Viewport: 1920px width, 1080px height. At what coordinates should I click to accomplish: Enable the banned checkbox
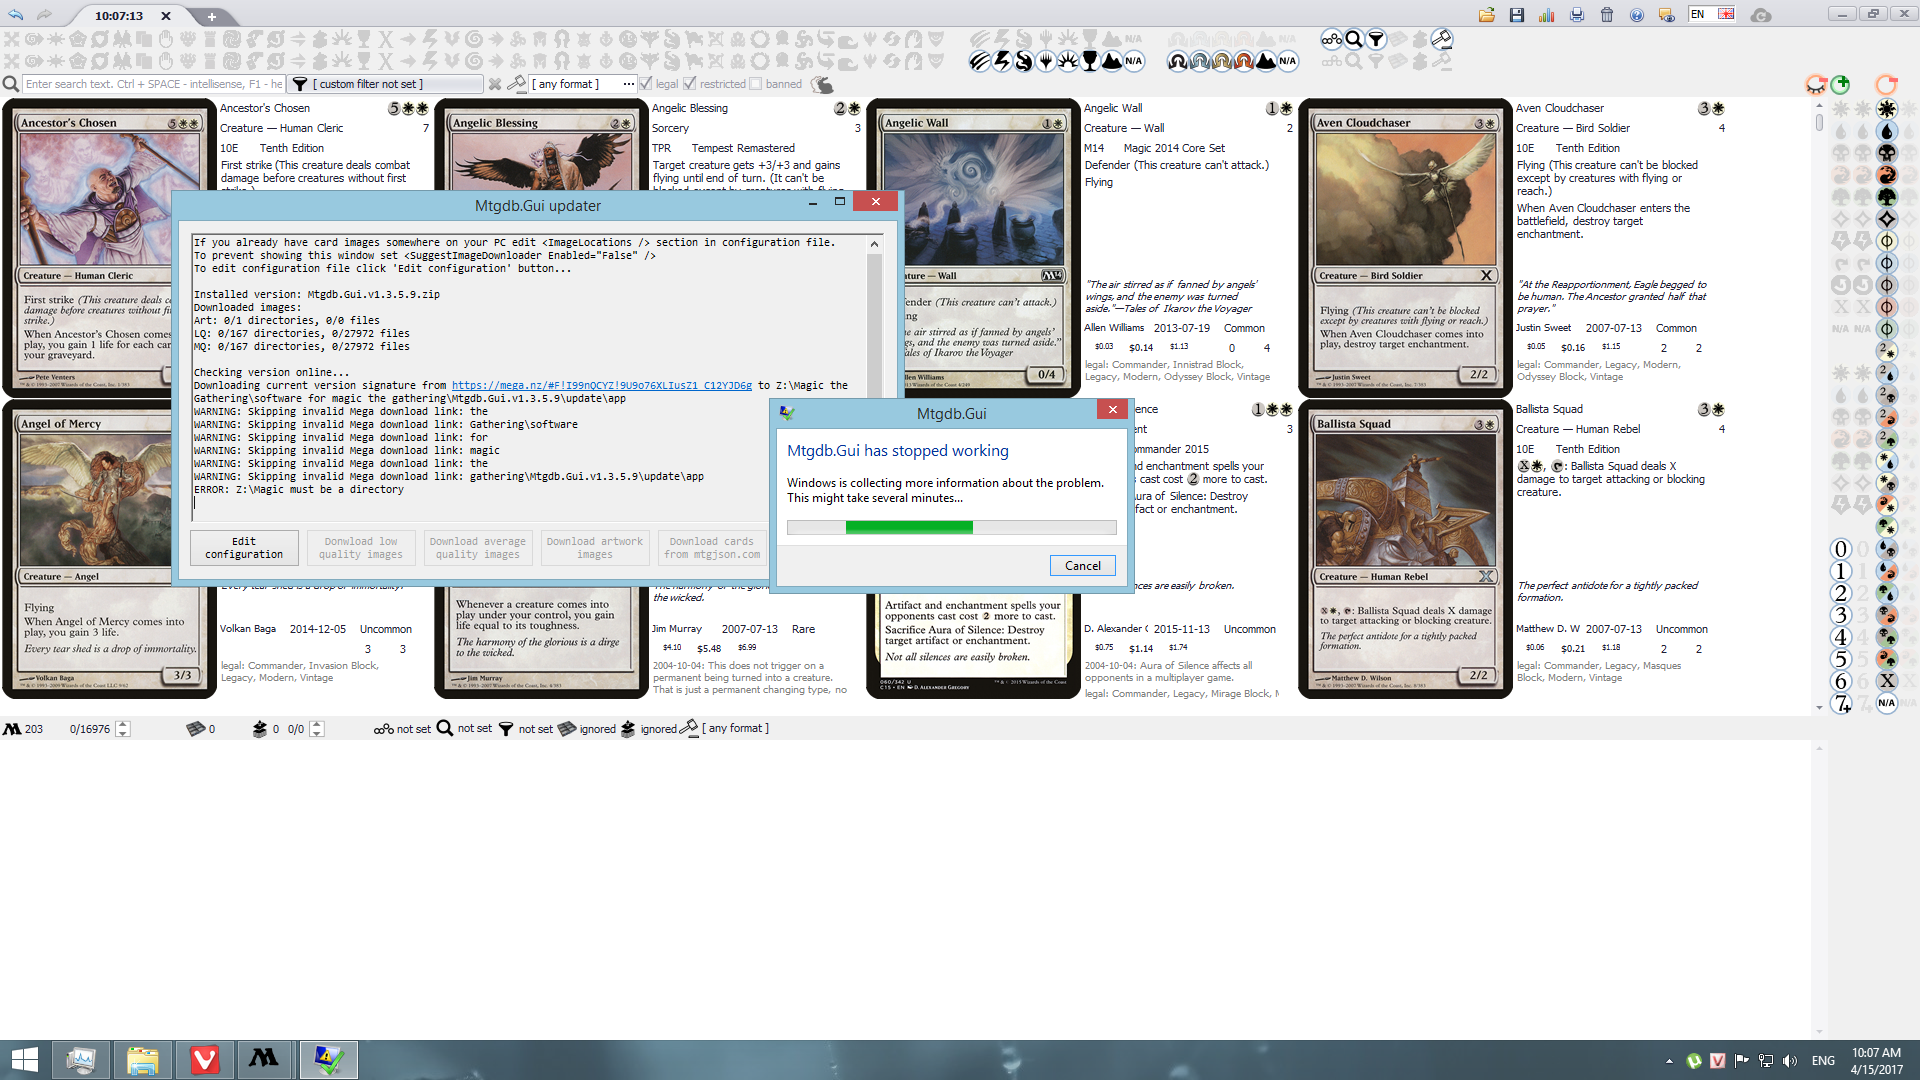click(x=756, y=84)
